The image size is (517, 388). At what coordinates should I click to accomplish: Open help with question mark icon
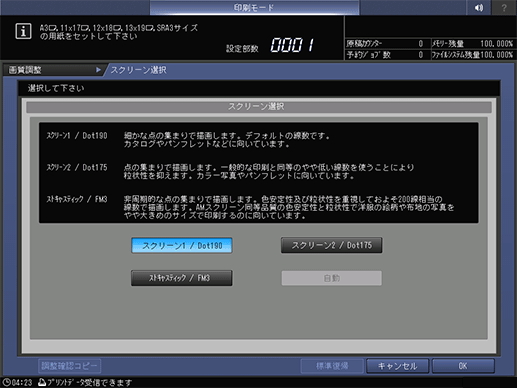504,7
